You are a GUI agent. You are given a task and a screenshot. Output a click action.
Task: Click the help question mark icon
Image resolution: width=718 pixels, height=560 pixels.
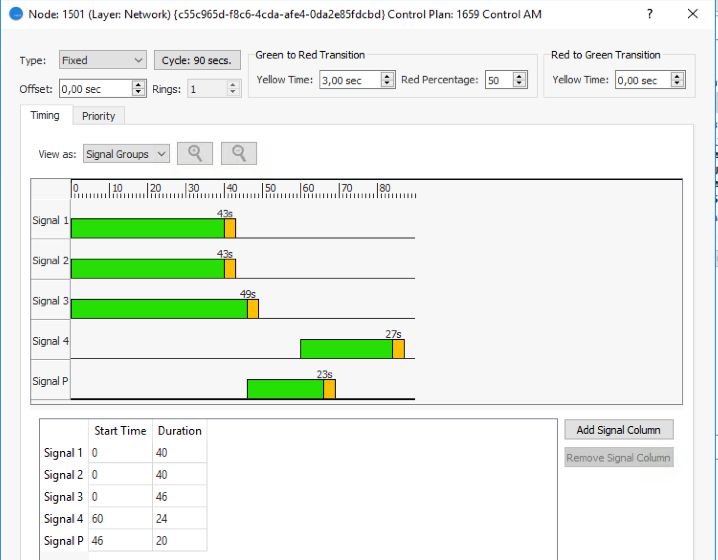click(x=650, y=14)
